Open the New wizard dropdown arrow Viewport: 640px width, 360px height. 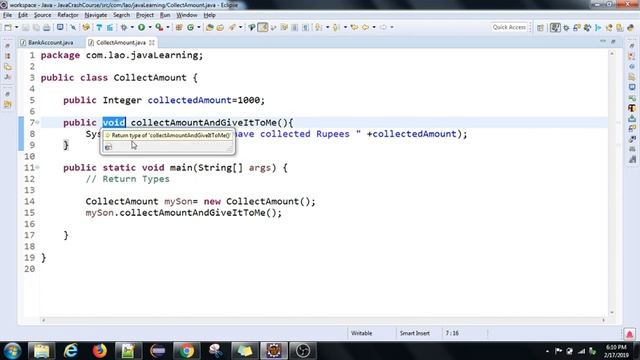coord(16,27)
